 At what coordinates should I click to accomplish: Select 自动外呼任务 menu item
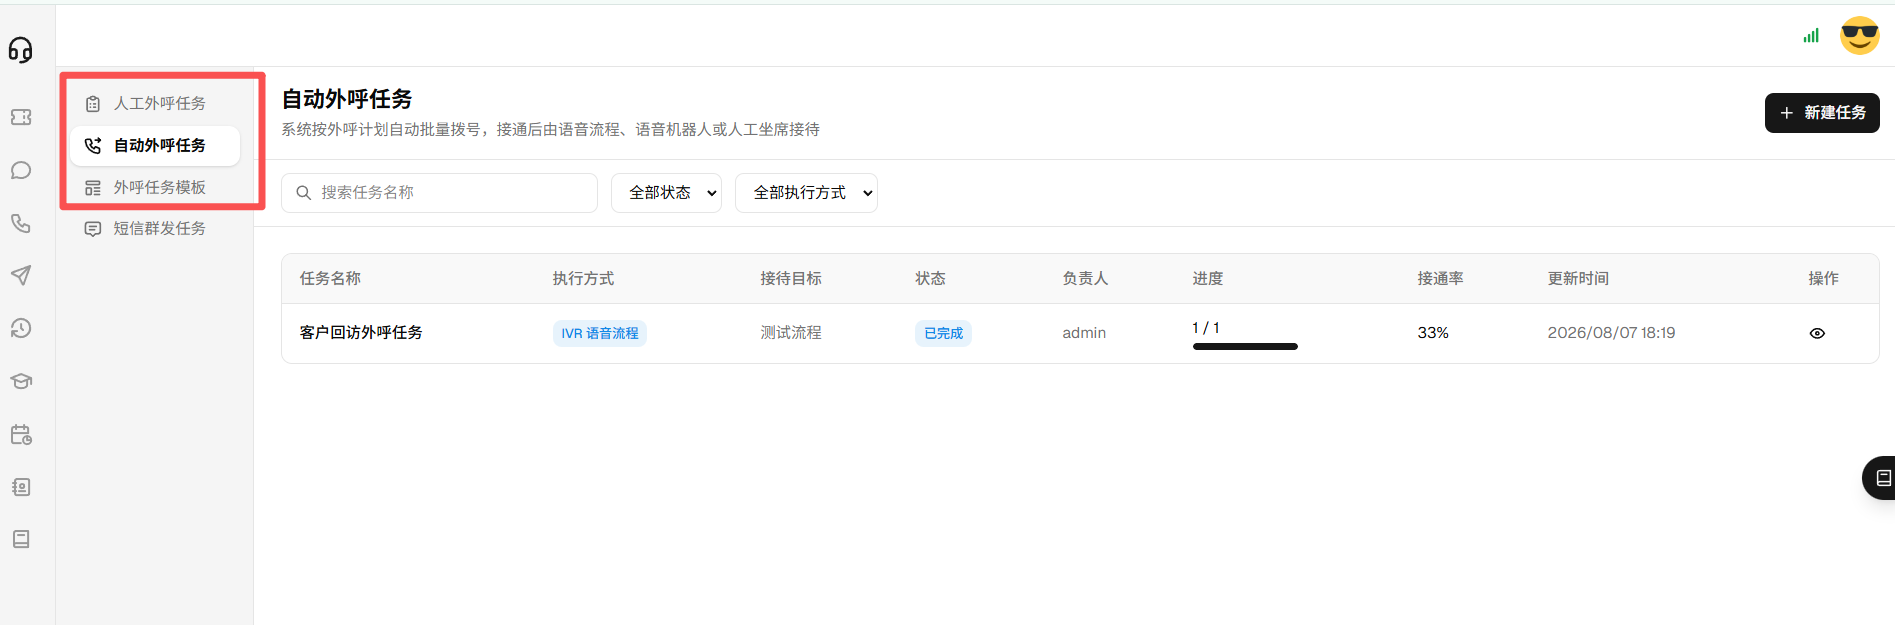[155, 146]
